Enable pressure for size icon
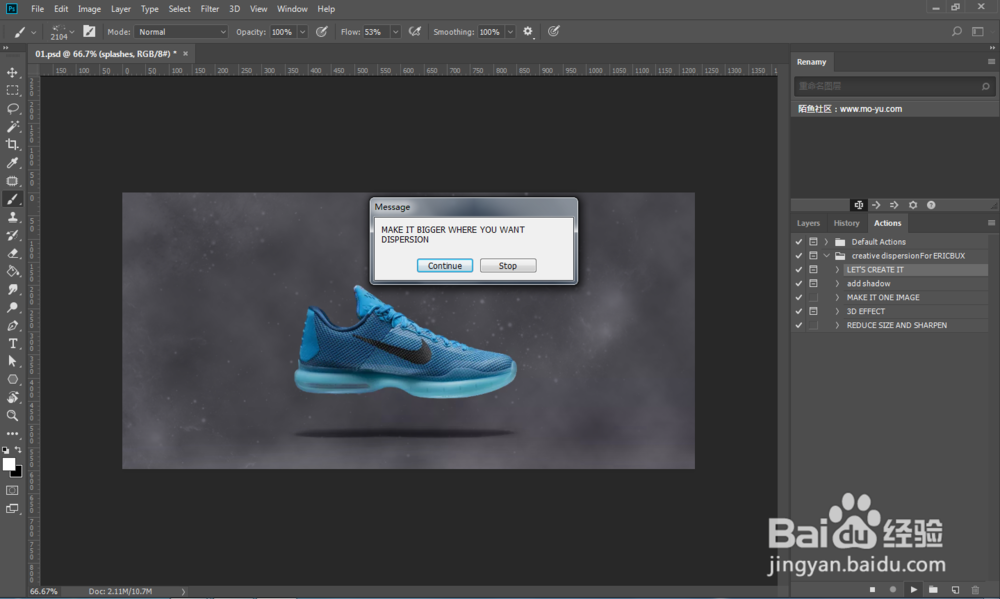 point(554,31)
